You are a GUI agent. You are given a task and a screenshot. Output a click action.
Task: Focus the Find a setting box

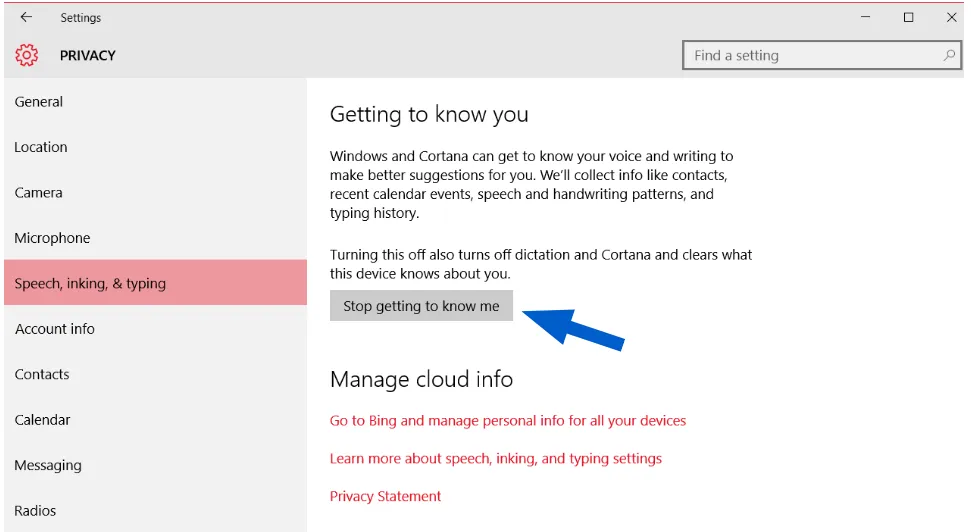(822, 55)
